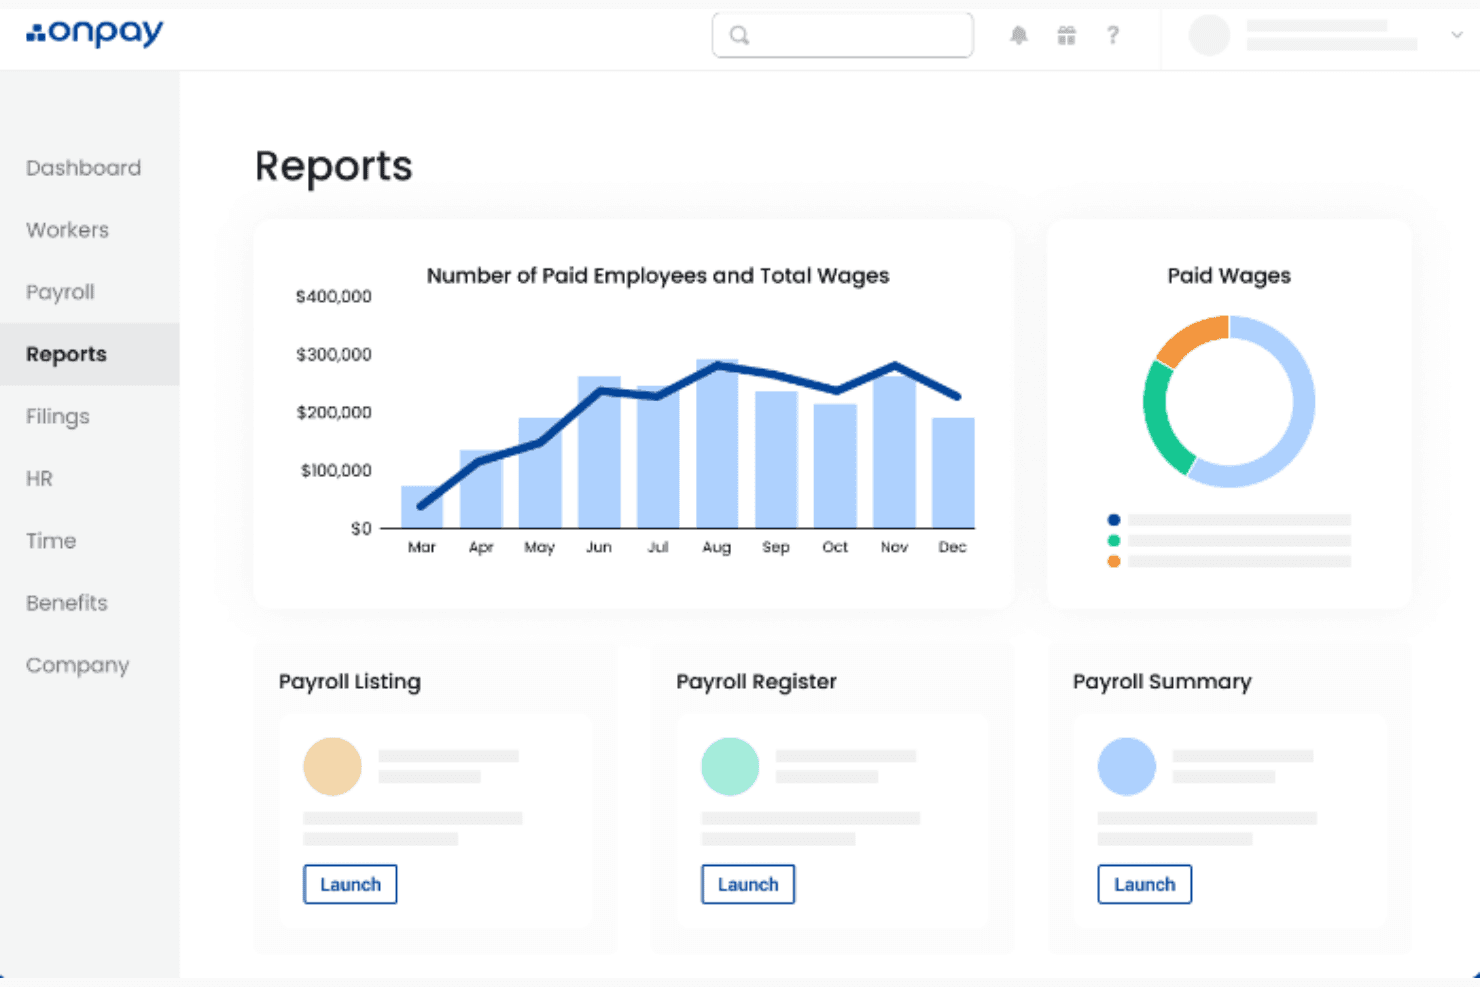Click the Payroll Register heading

tap(756, 682)
